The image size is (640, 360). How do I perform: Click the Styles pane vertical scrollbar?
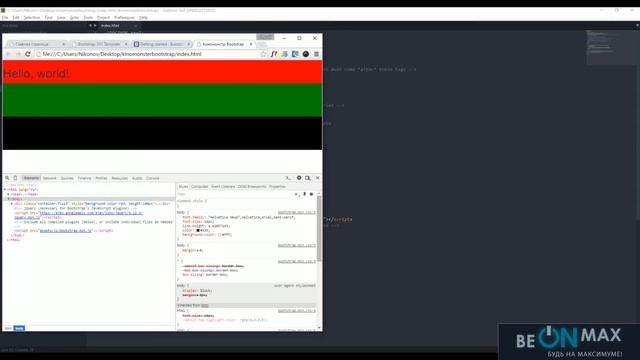[x=319, y=229]
